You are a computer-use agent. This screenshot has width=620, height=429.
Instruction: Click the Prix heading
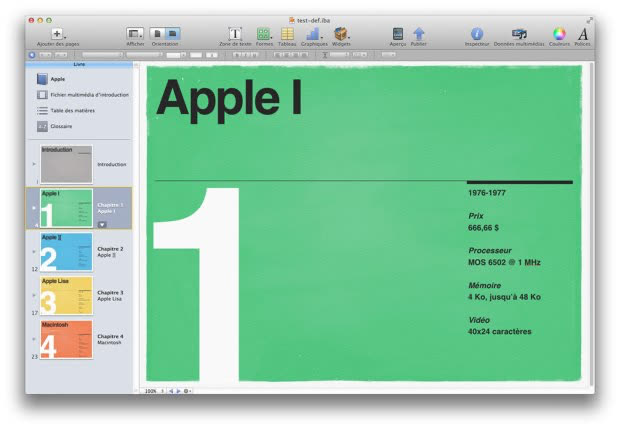pyautogui.click(x=476, y=216)
